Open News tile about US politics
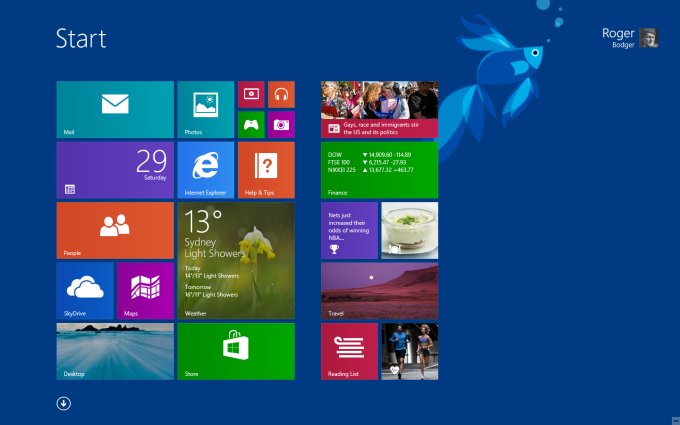Image resolution: width=680 pixels, height=425 pixels. coord(379,109)
